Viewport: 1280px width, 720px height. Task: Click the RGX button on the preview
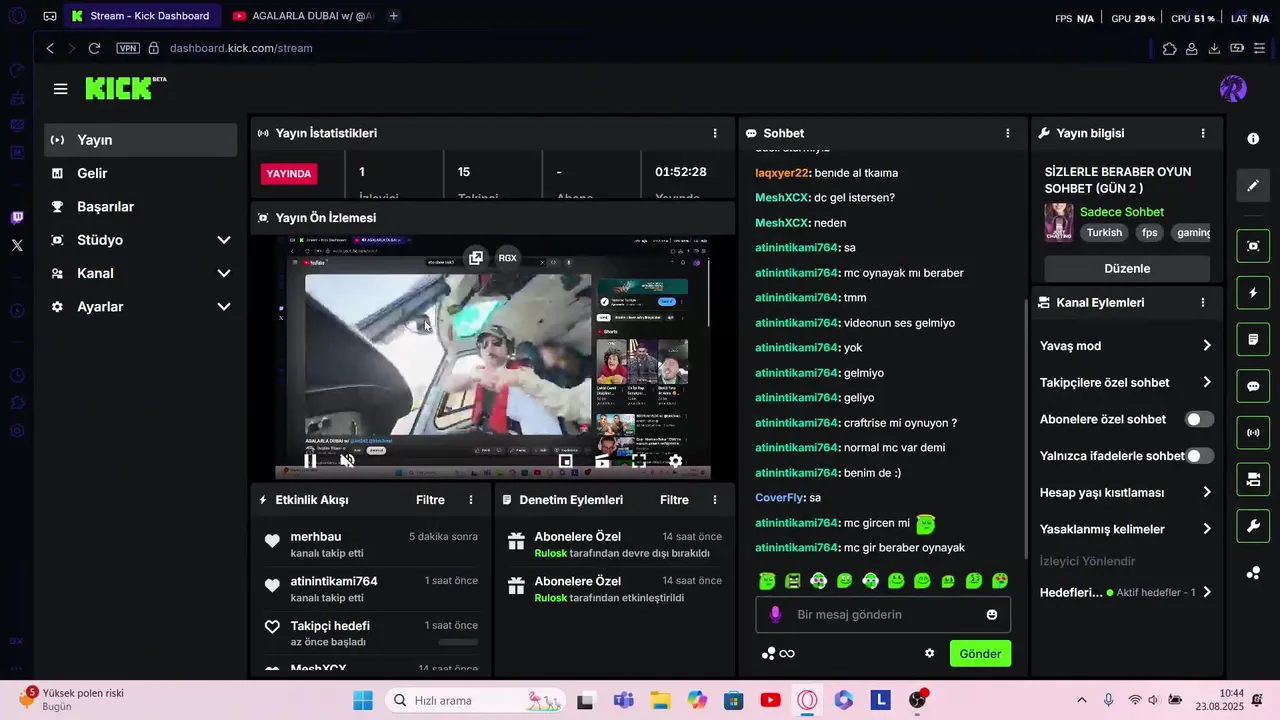[507, 257]
